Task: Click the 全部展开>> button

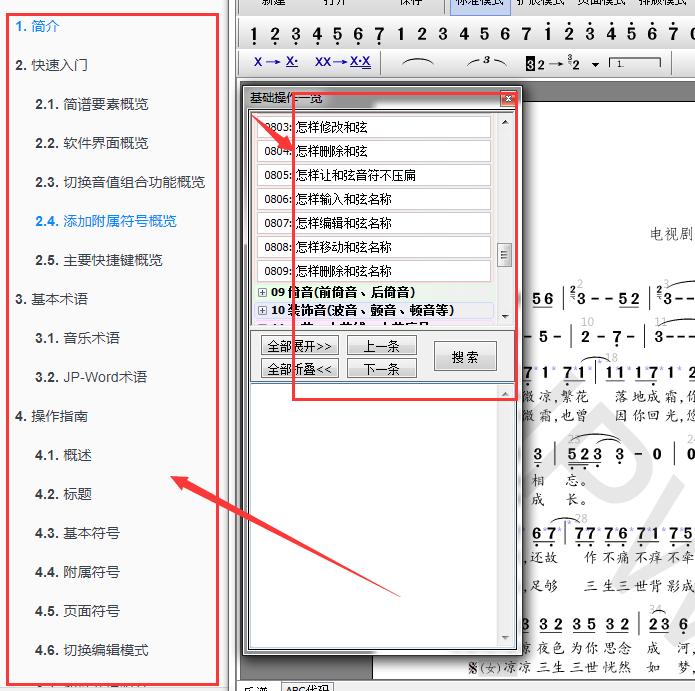Action: tap(300, 345)
